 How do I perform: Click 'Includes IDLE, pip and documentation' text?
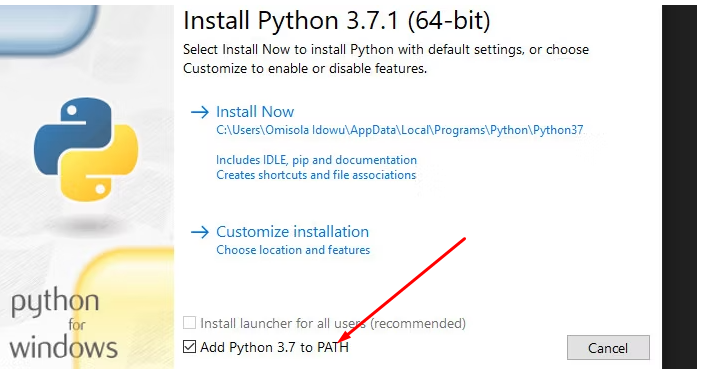[x=316, y=160]
